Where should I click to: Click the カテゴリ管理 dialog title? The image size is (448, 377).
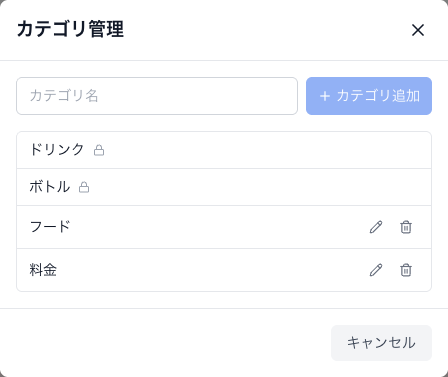click(70, 29)
